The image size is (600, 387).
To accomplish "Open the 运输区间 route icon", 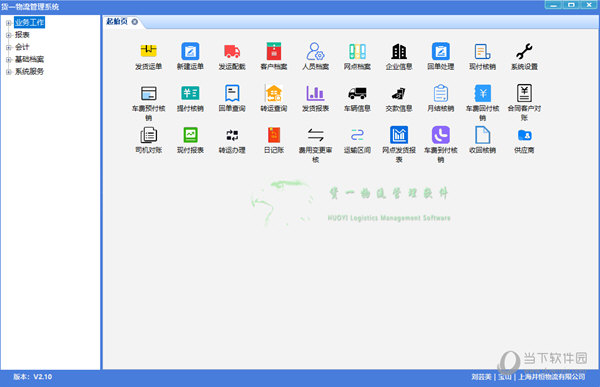I will coord(357,135).
